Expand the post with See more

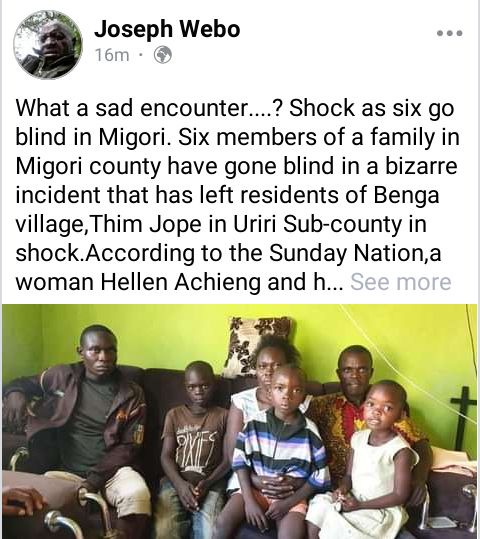coord(401,282)
